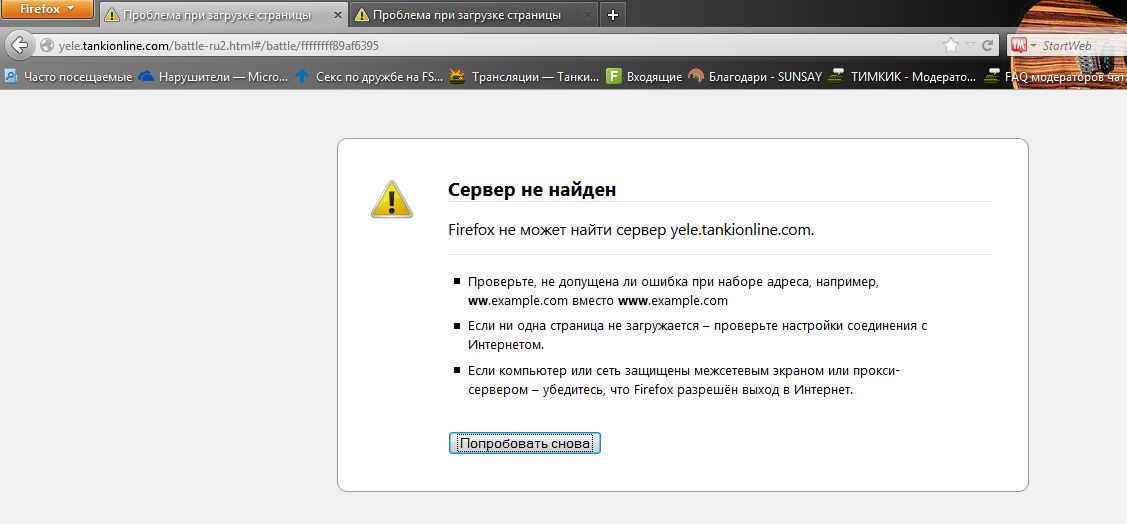This screenshot has height=524, width=1127.
Task: Click the text 'Firefox не может найти сервер yele.tankionline.com.'
Action: 631,231
